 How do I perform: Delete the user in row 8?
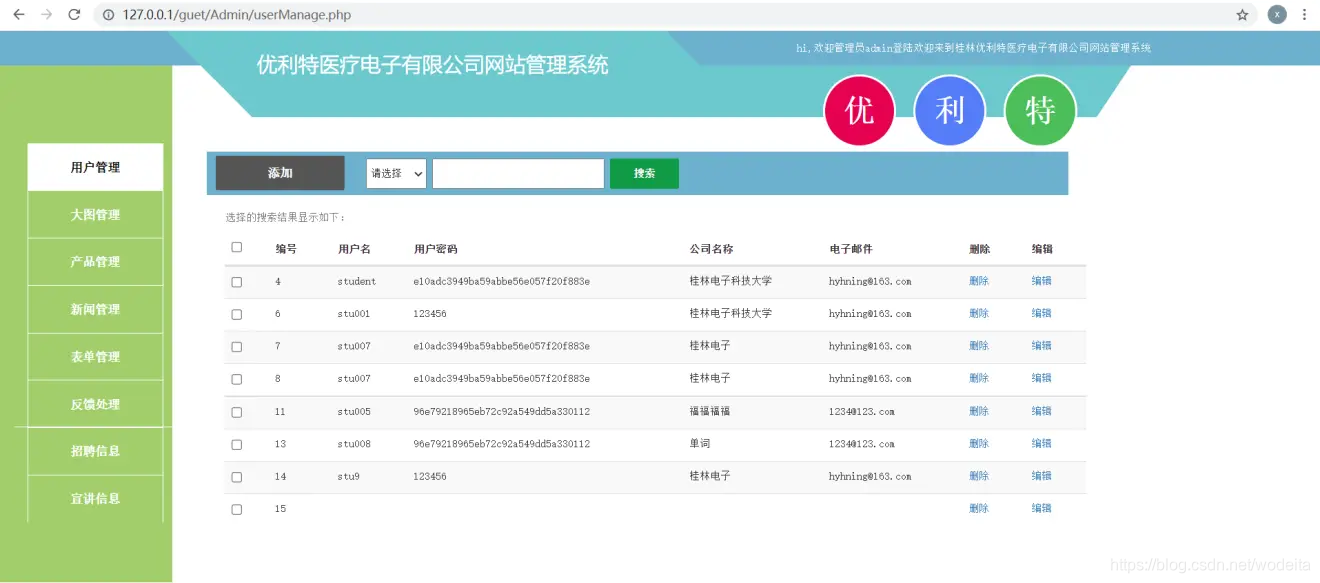tap(979, 378)
